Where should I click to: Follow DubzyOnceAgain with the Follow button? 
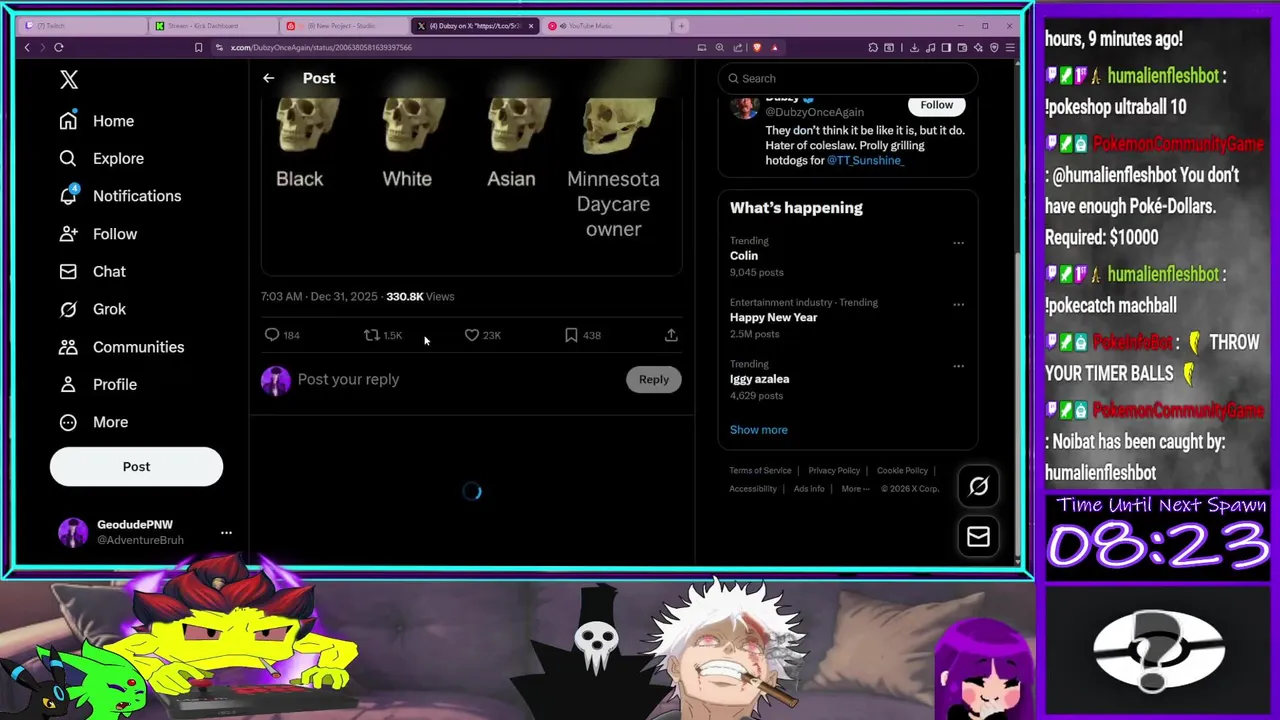coord(937,105)
